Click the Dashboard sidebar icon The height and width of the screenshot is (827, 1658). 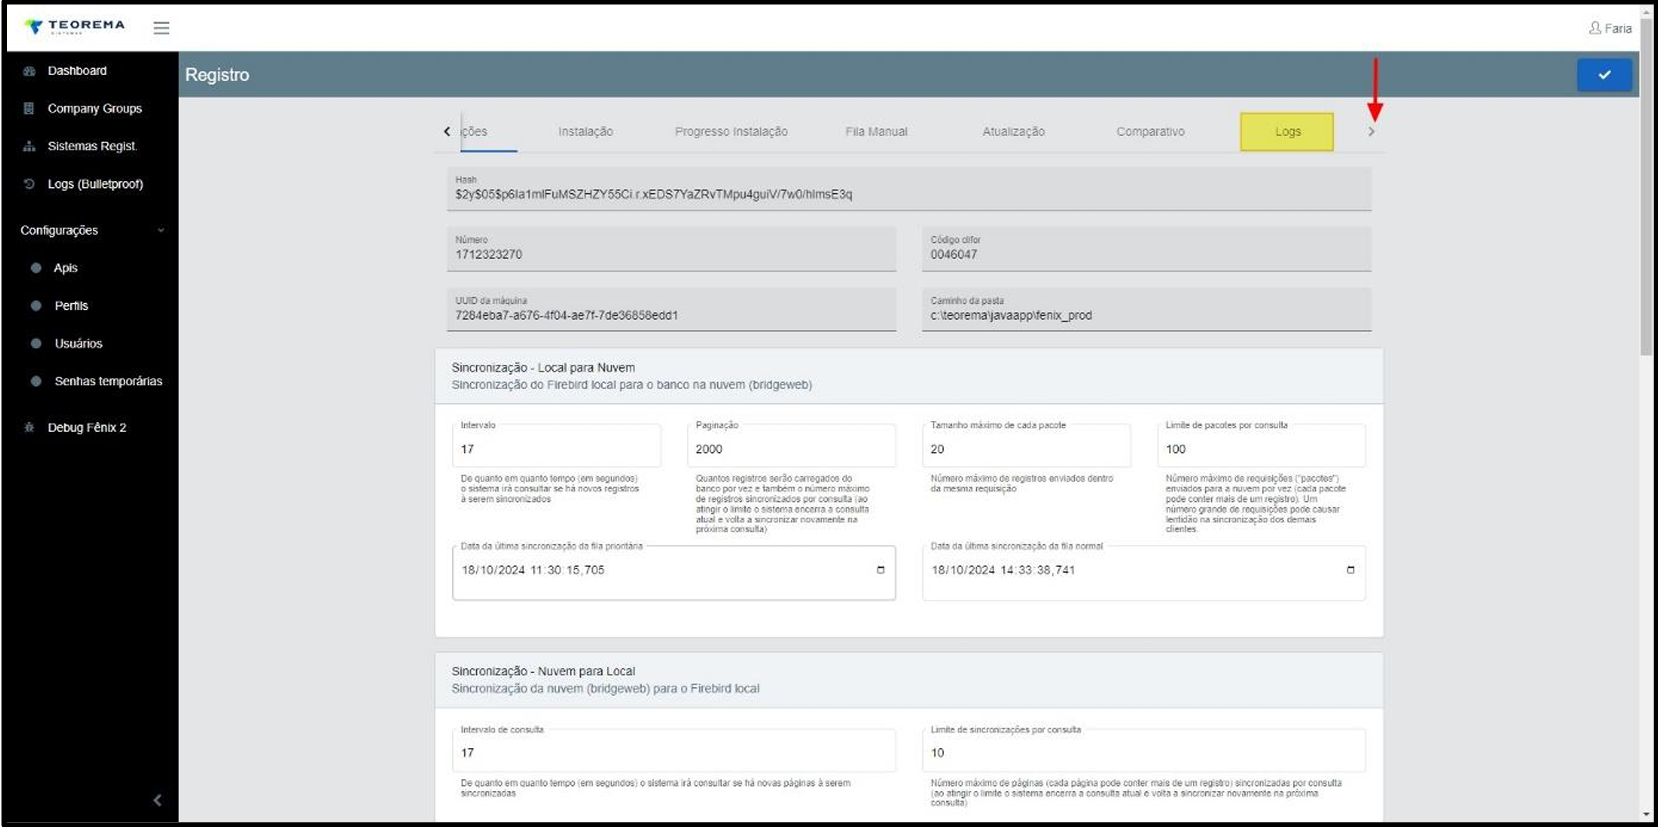(29, 71)
